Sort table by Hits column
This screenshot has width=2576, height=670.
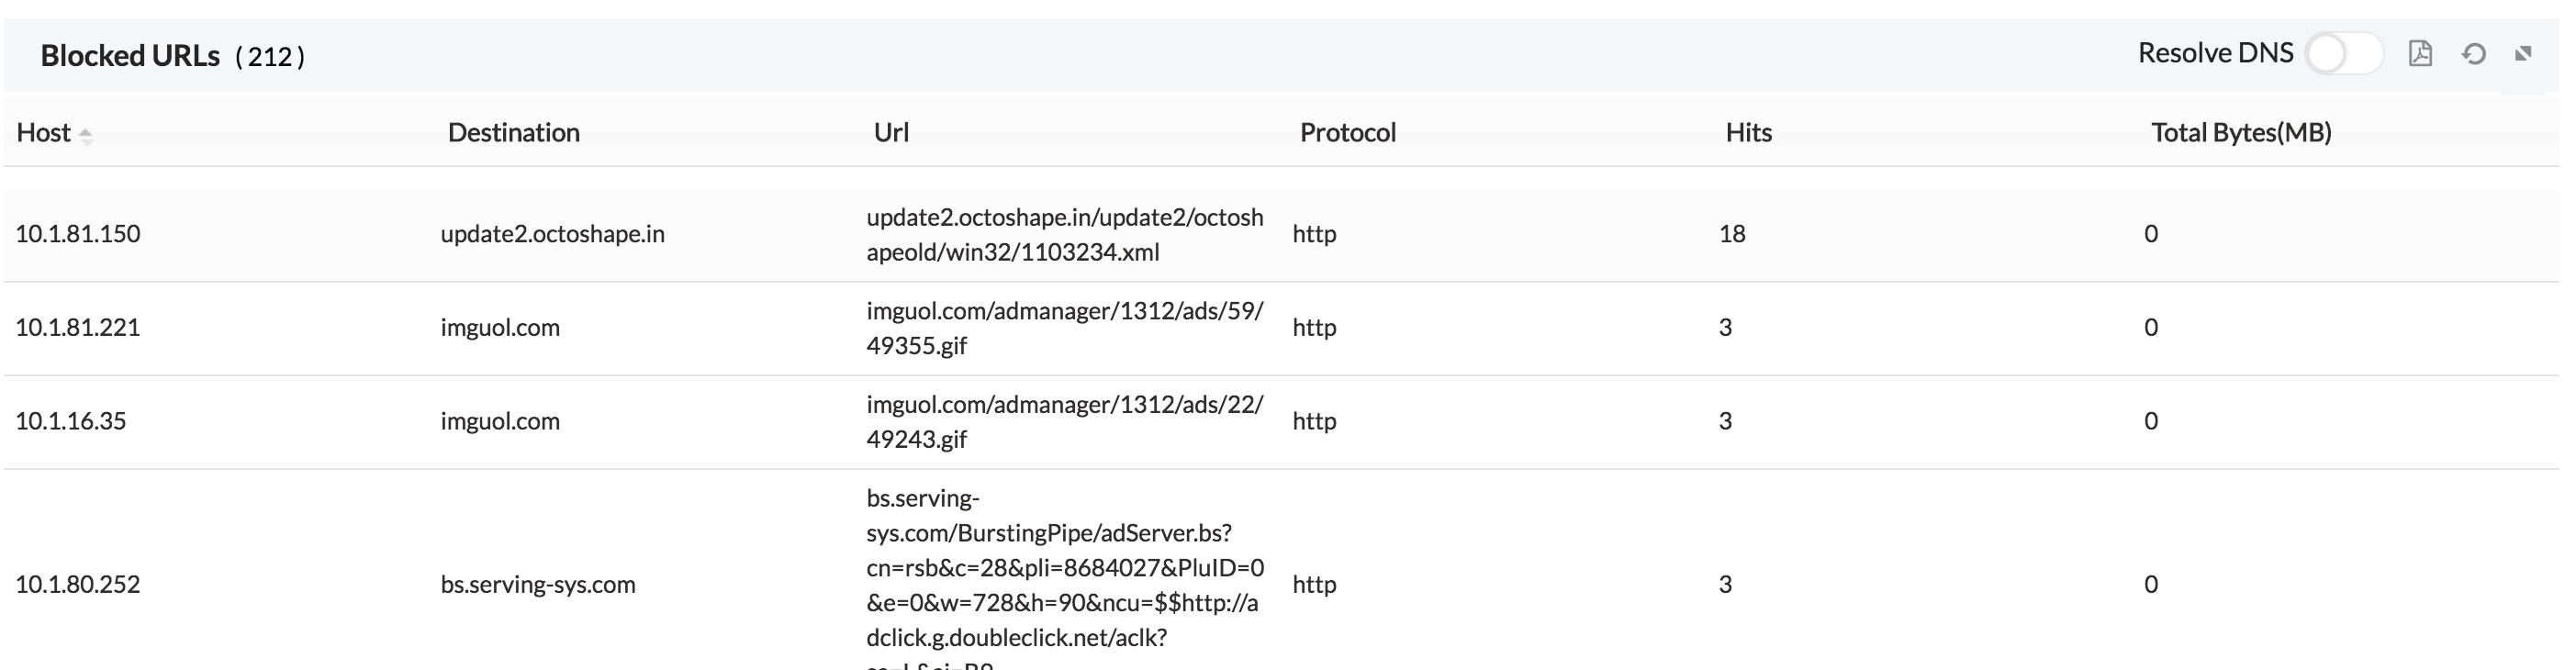[1746, 132]
